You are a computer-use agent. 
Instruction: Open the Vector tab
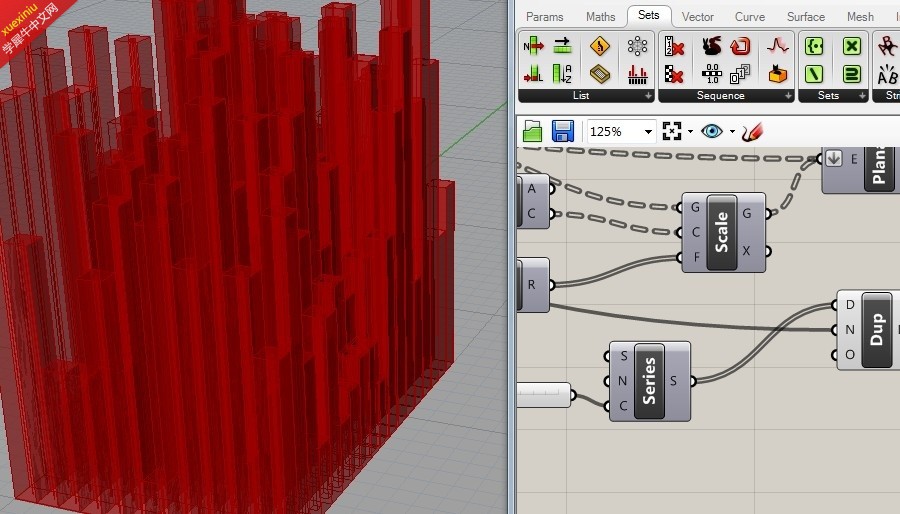(697, 17)
